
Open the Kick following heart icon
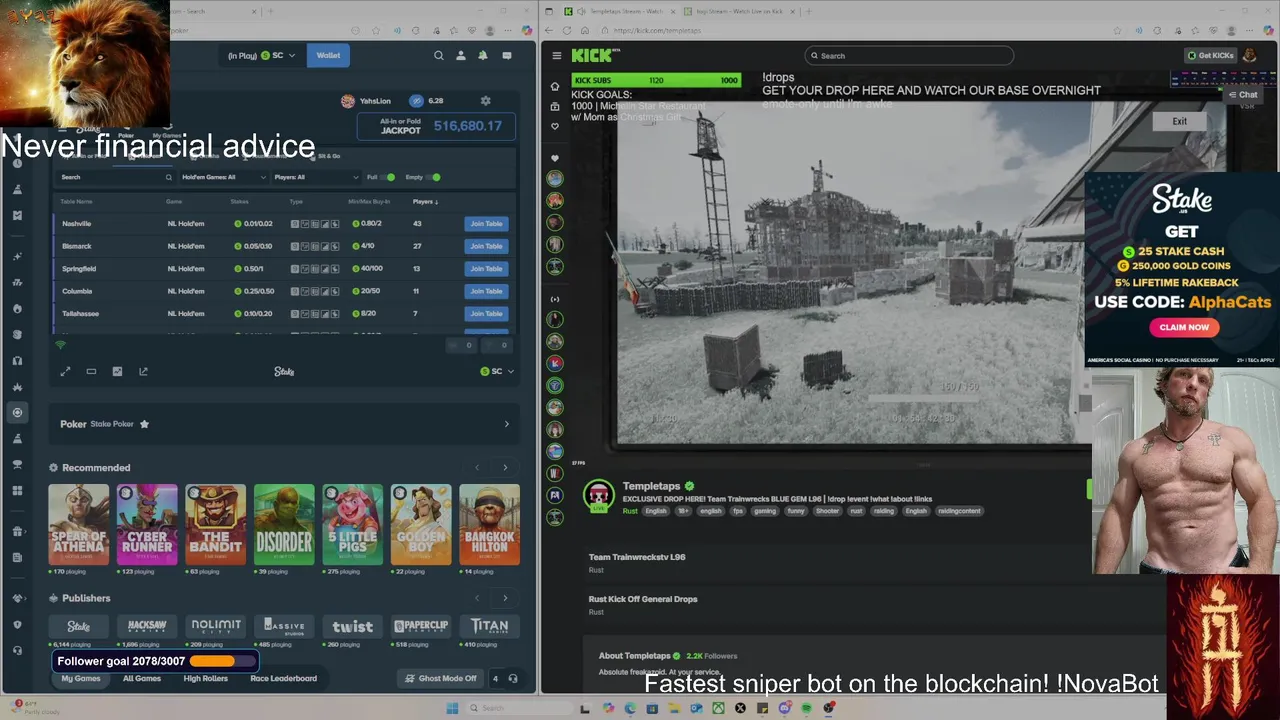click(555, 126)
